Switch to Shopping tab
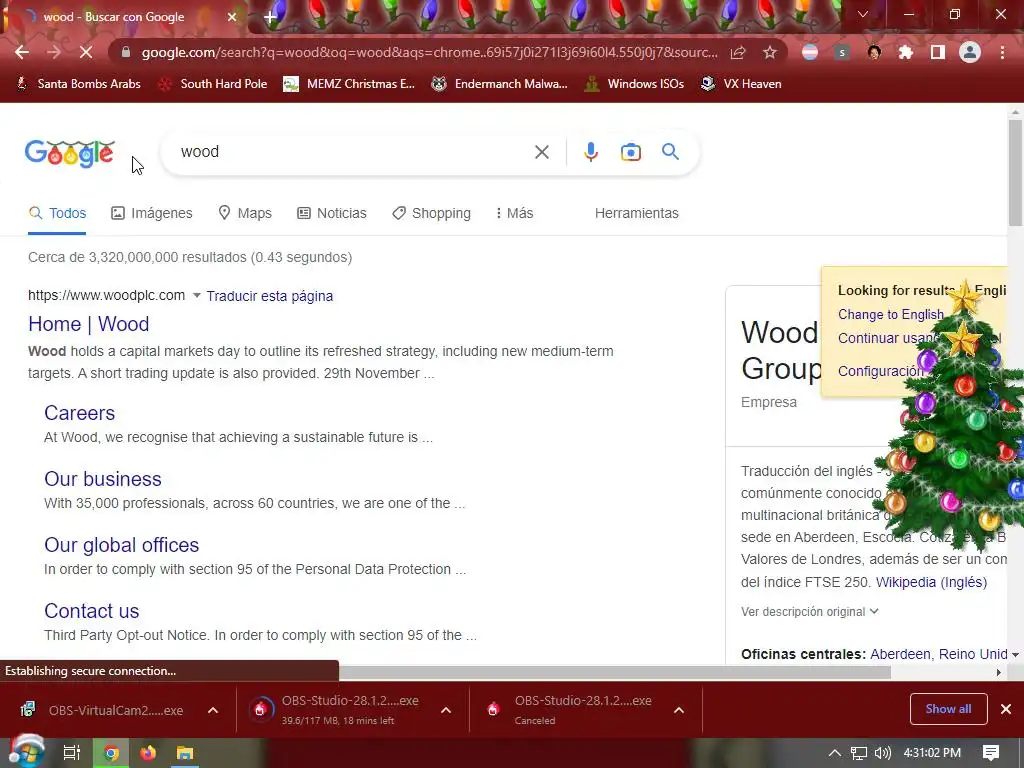The height and width of the screenshot is (768, 1024). tap(432, 214)
